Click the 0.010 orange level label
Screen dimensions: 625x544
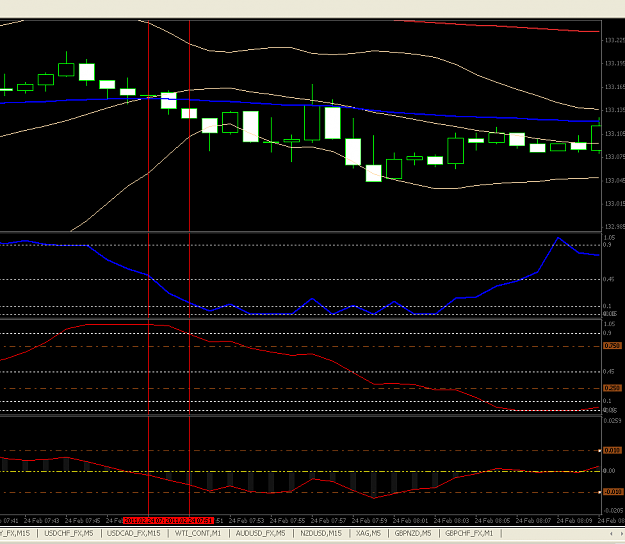pos(612,450)
